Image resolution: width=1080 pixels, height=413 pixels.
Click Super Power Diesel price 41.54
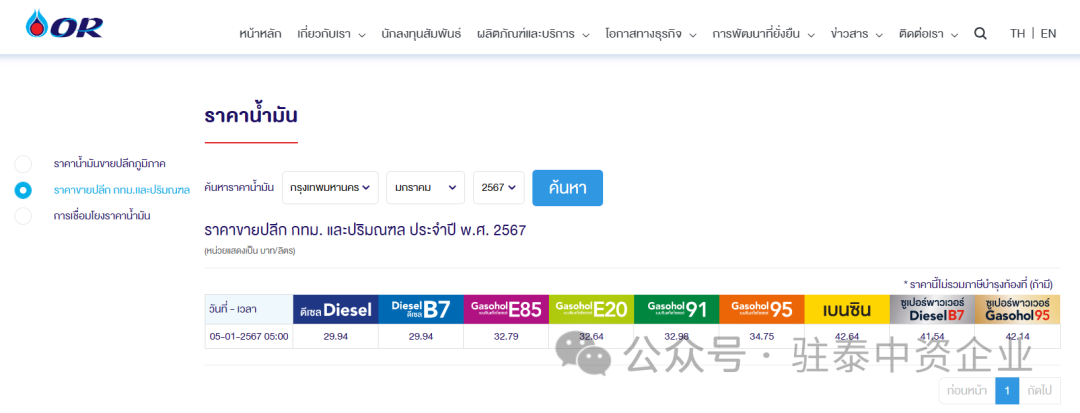point(932,337)
